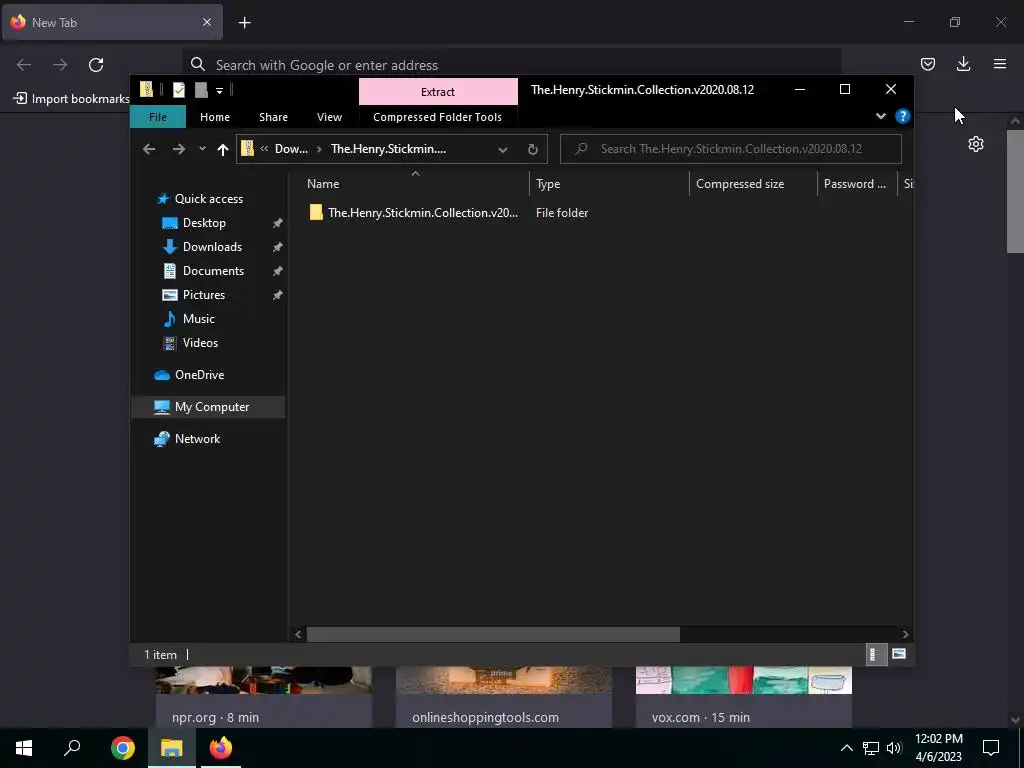Open the Share ribbon tab
This screenshot has width=1024, height=768.
coord(273,117)
